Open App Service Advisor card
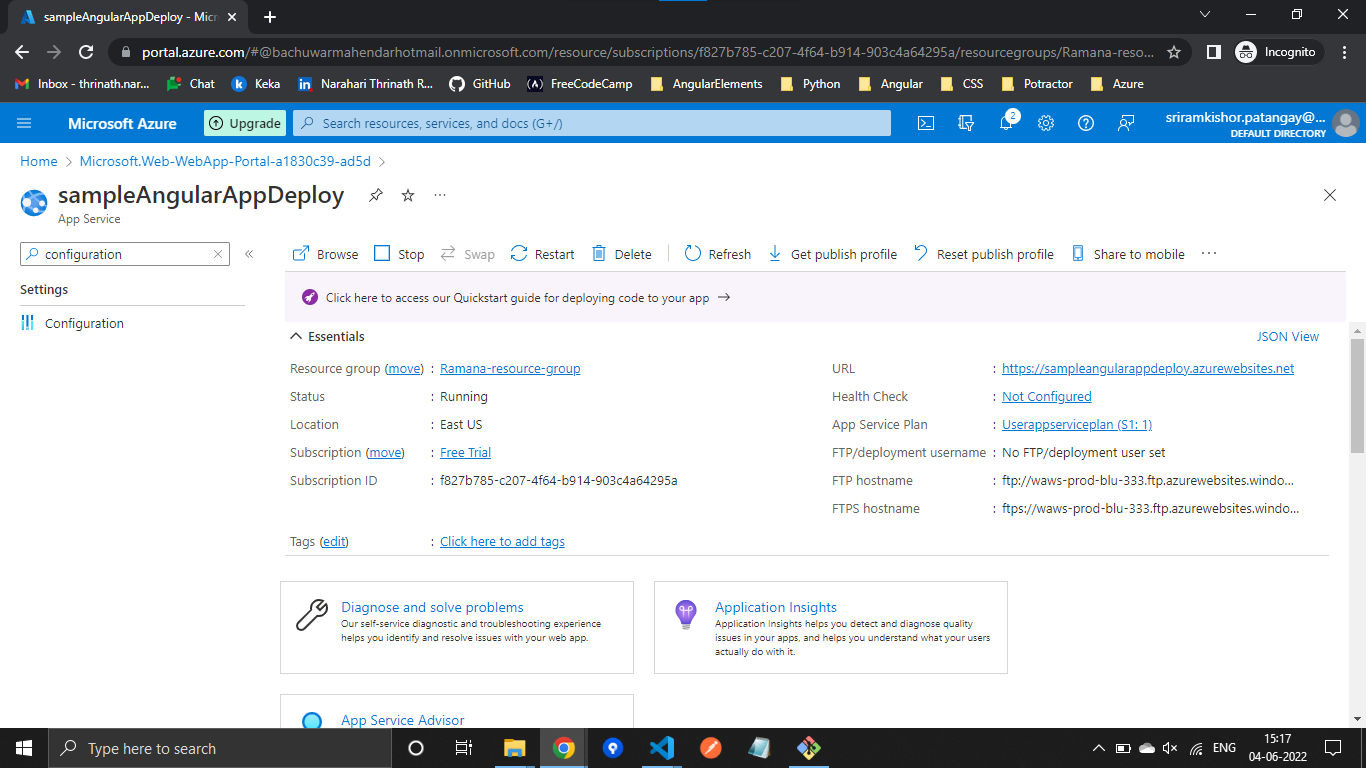 pos(457,712)
